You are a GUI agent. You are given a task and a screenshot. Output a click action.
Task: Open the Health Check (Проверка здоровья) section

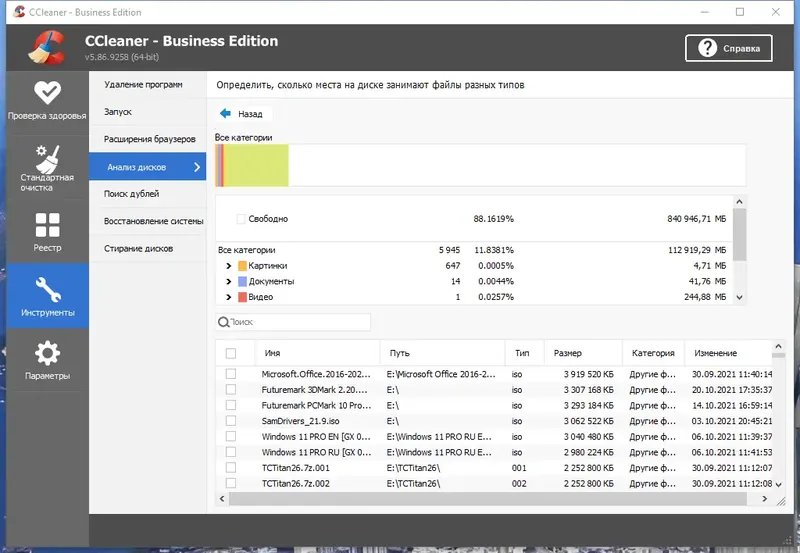pyautogui.click(x=47, y=101)
